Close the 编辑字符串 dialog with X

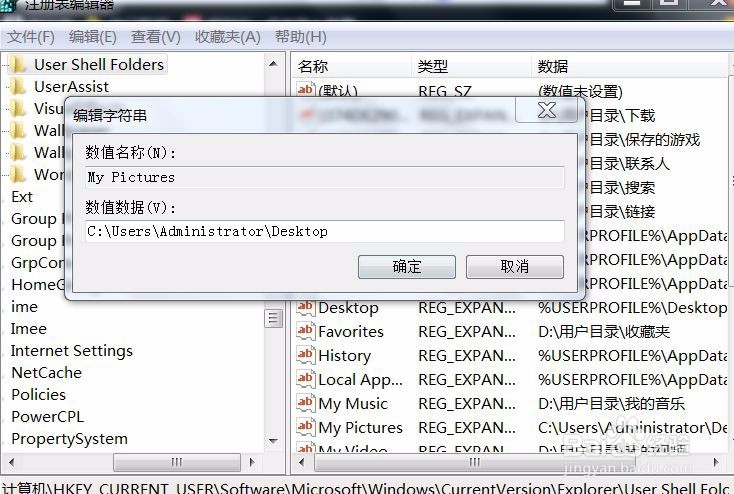click(x=547, y=111)
